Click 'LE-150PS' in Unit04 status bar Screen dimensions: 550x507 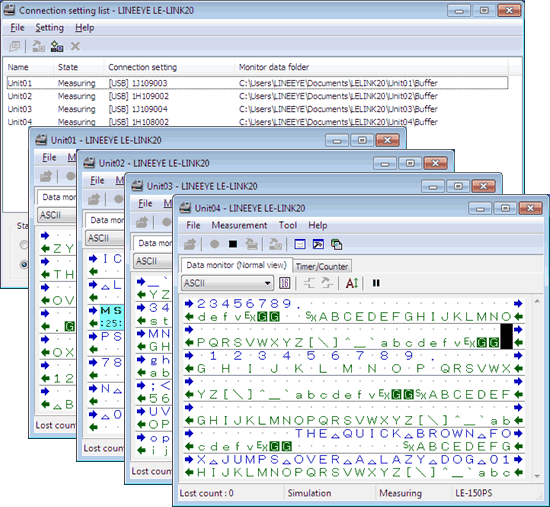tap(474, 493)
